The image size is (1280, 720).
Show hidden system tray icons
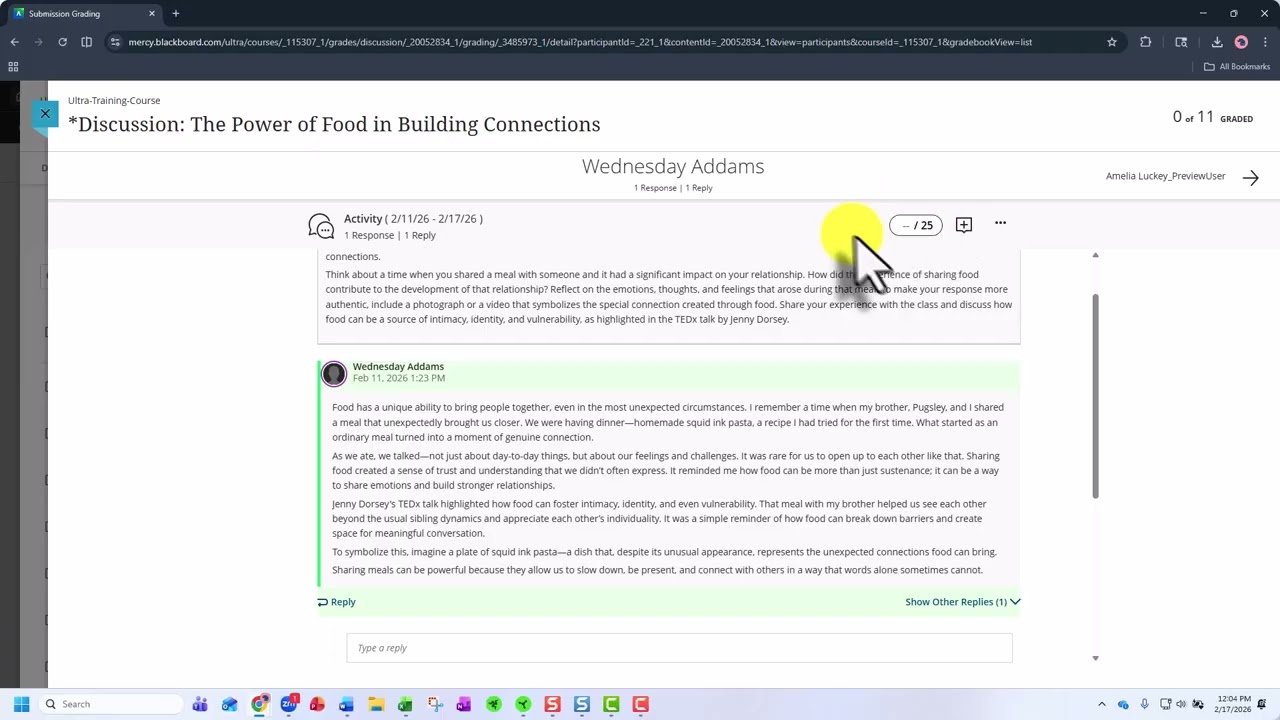pyautogui.click(x=1102, y=704)
